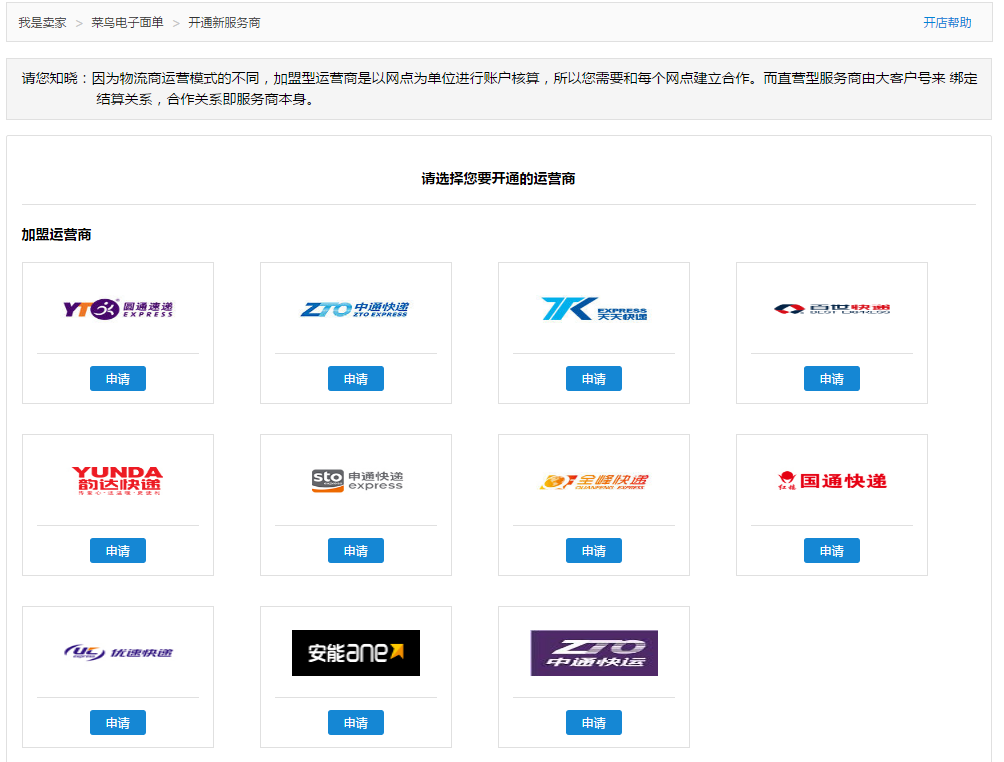Apply for 百世快递 service with 申请
Viewport: 1004px width, 762px height.
tap(832, 378)
